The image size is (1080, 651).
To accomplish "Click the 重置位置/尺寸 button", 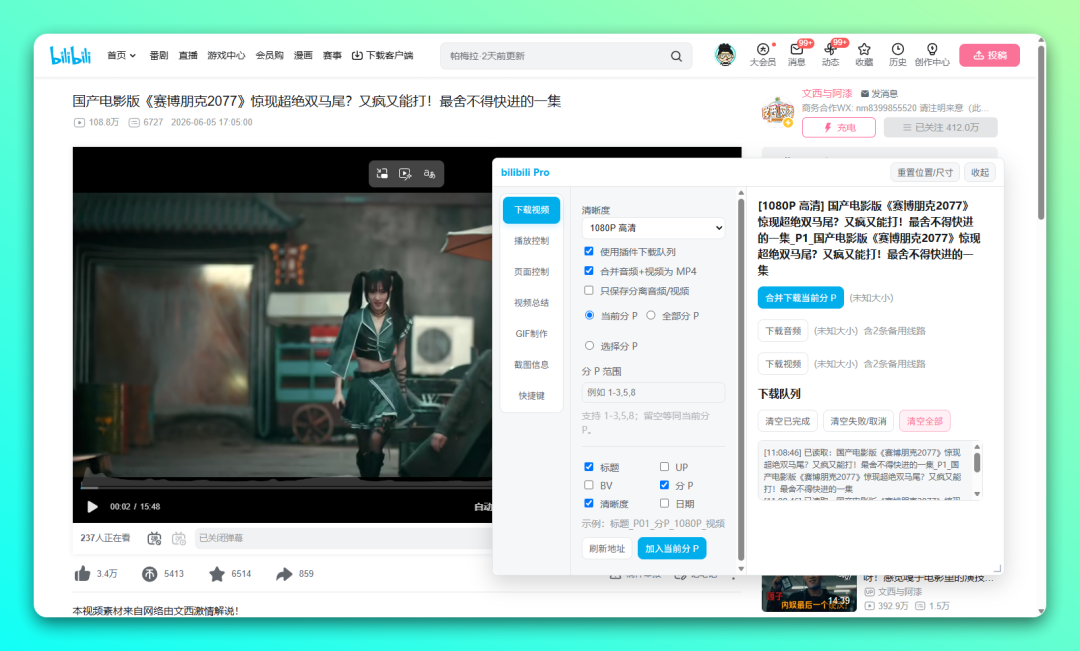I will [925, 172].
